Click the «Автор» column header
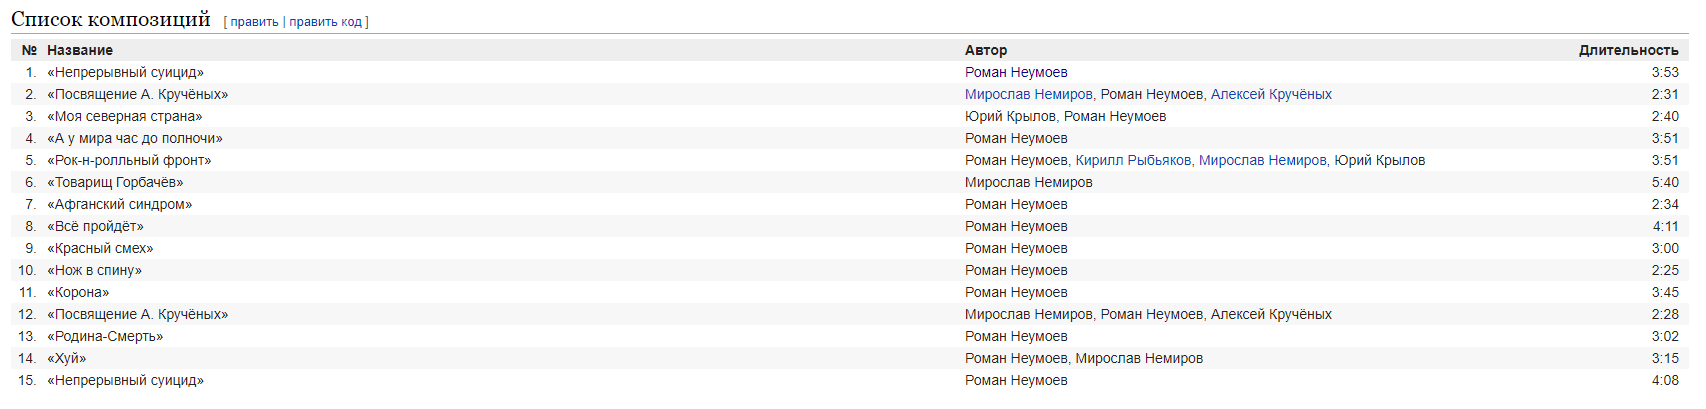Image resolution: width=1706 pixels, height=409 pixels. click(986, 50)
